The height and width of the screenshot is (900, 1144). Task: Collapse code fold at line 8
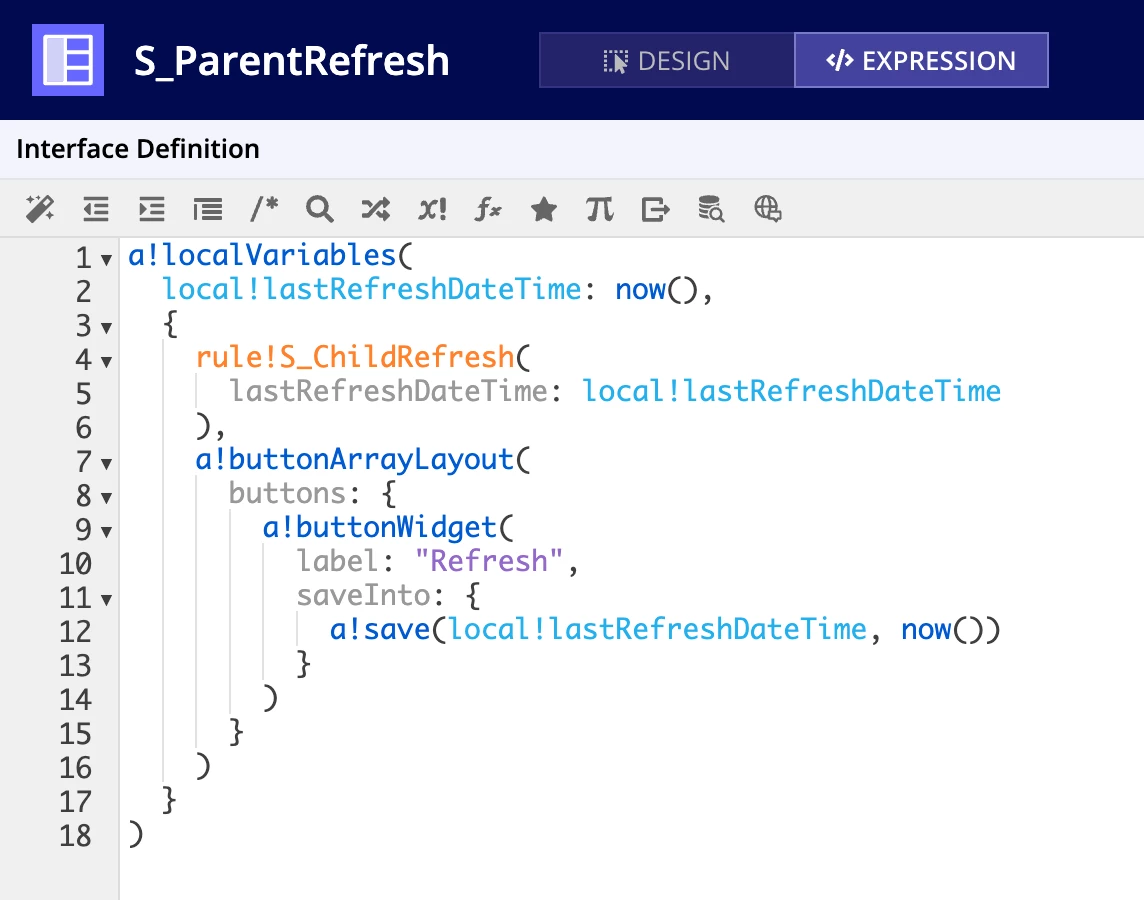click(107, 498)
